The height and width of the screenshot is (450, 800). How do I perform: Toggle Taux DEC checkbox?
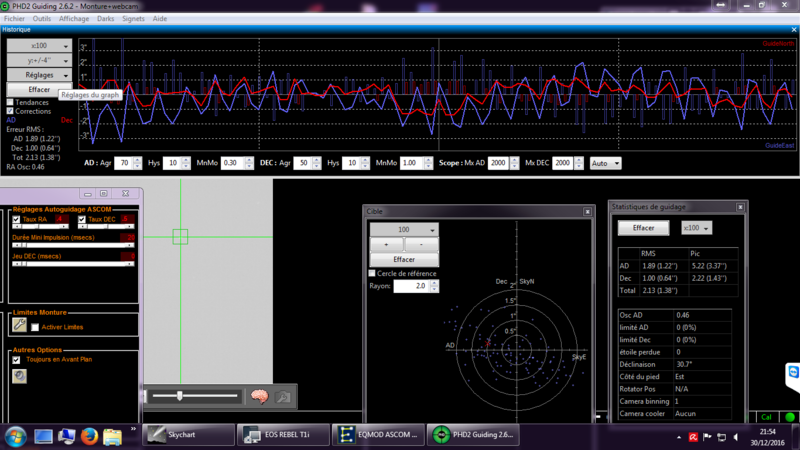(82, 219)
